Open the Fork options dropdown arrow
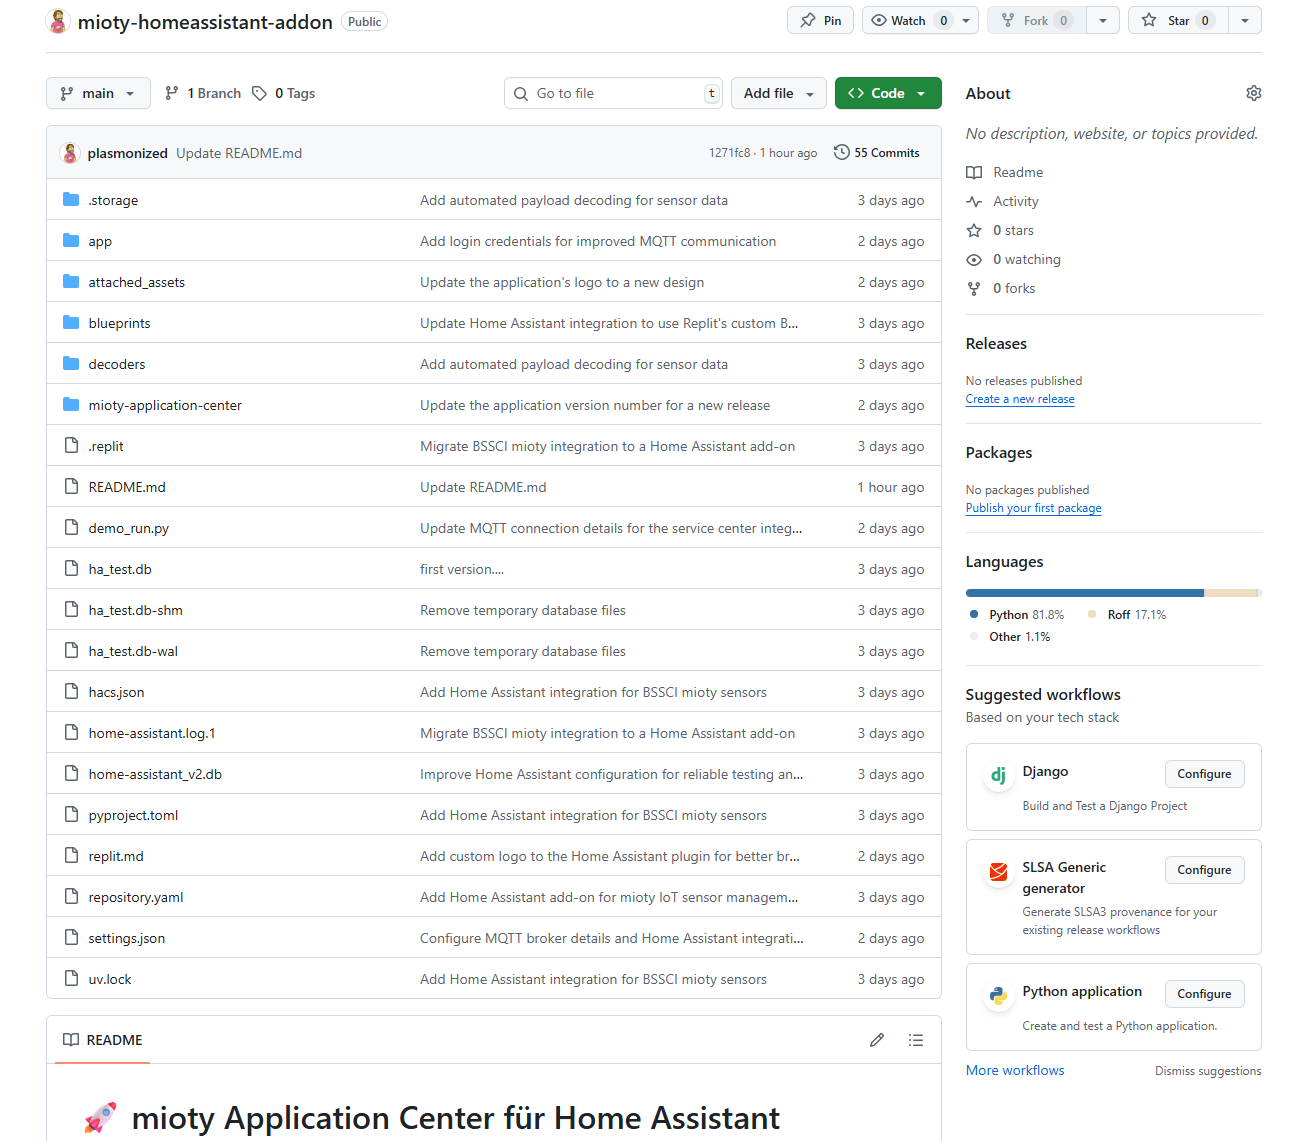The width and height of the screenshot is (1312, 1141). click(x=1103, y=20)
